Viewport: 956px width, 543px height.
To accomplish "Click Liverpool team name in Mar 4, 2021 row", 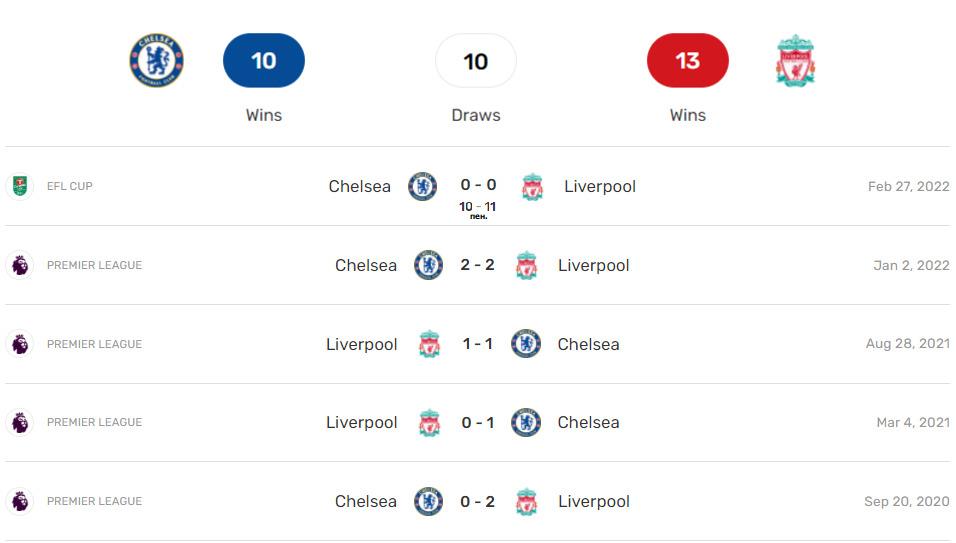I will coord(362,422).
